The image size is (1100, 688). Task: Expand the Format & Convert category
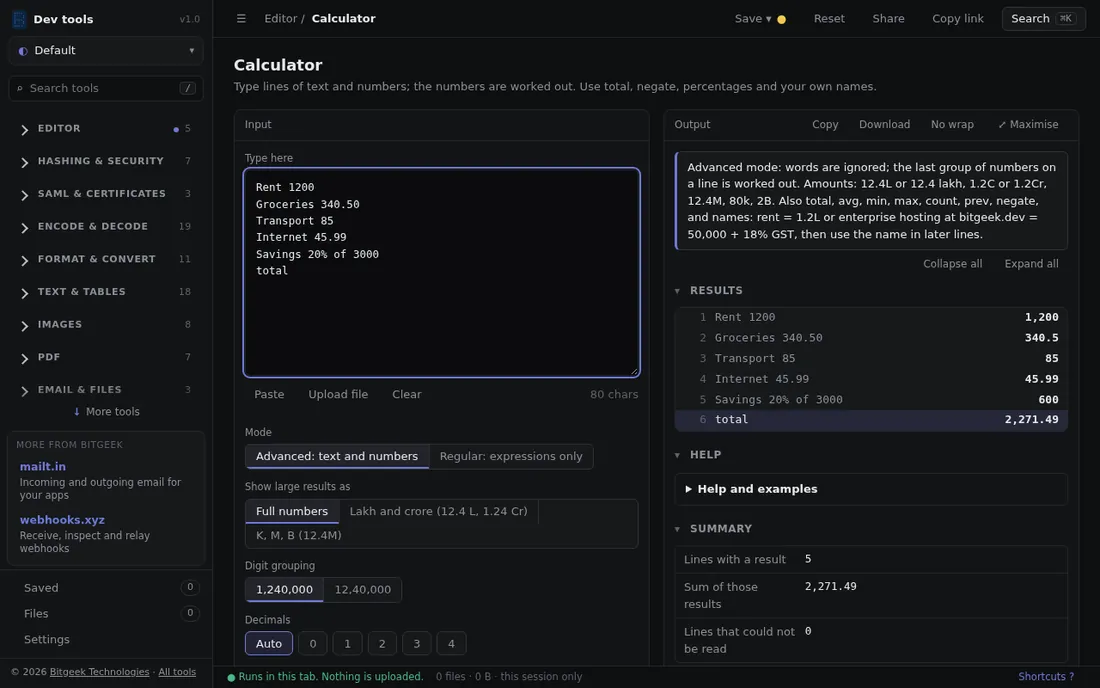tap(105, 259)
